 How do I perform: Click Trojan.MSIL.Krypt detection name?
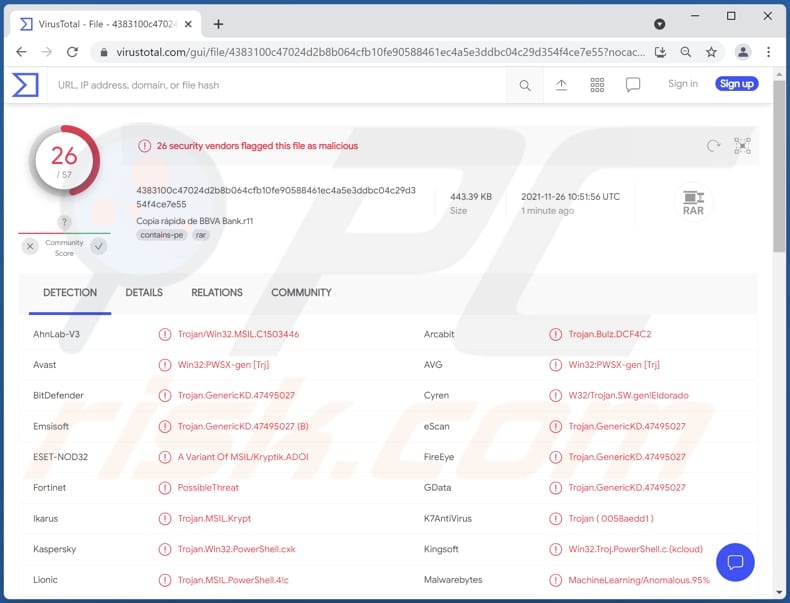pyautogui.click(x=214, y=518)
